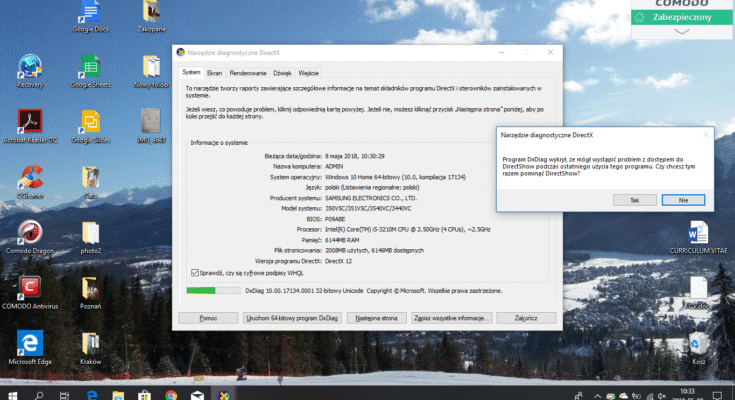Viewport: 735px width, 400px height.
Task: Expand hidden system tray icons chevron
Action: tap(597, 396)
